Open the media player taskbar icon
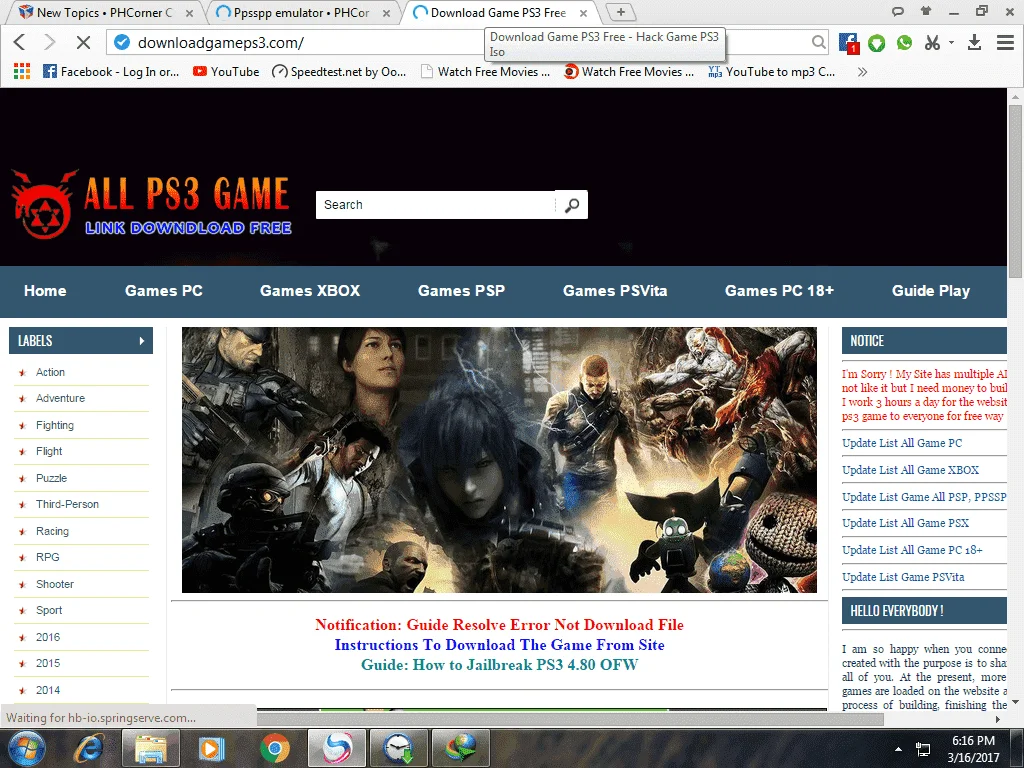This screenshot has height=768, width=1024. pos(211,748)
